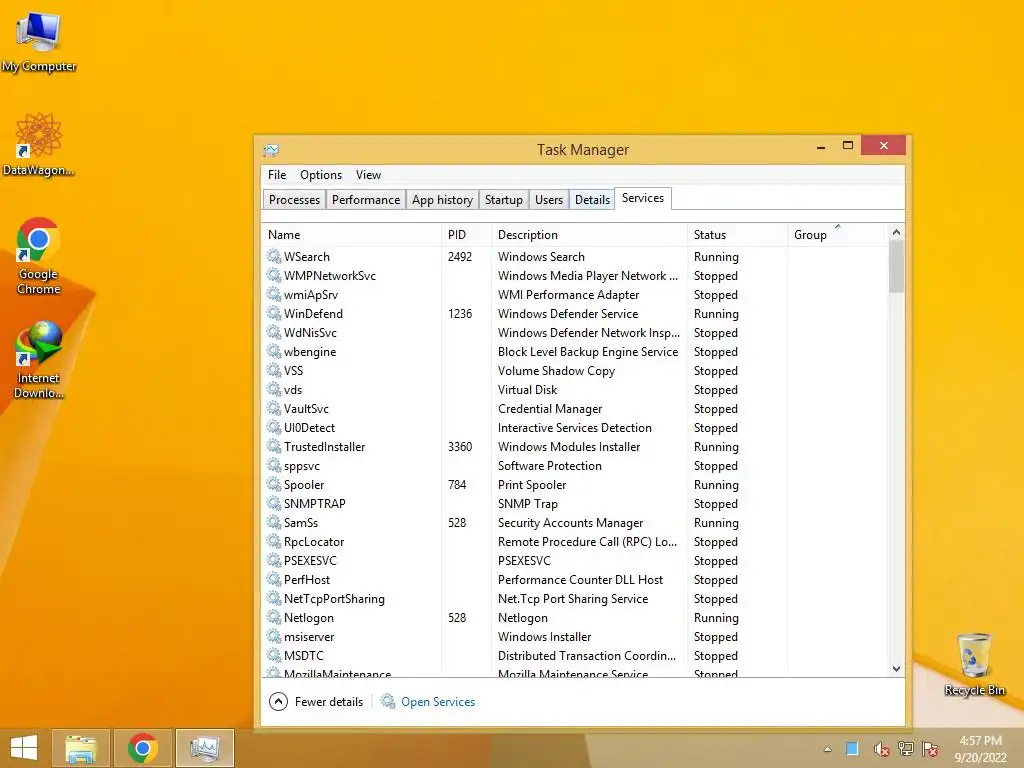Screen dimensions: 1024x768
Task: Open the Recycle Bin desktop icon
Action: pyautogui.click(x=974, y=664)
